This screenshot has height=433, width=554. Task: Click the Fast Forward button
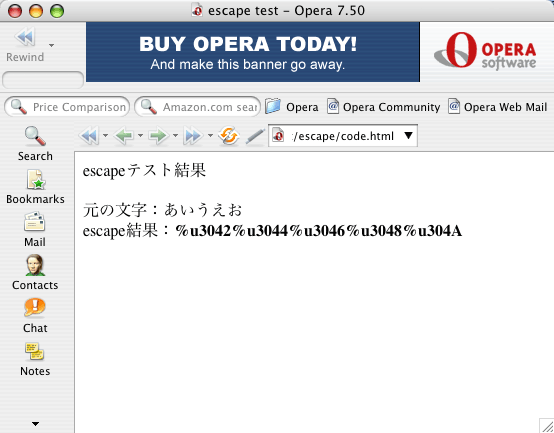point(193,136)
